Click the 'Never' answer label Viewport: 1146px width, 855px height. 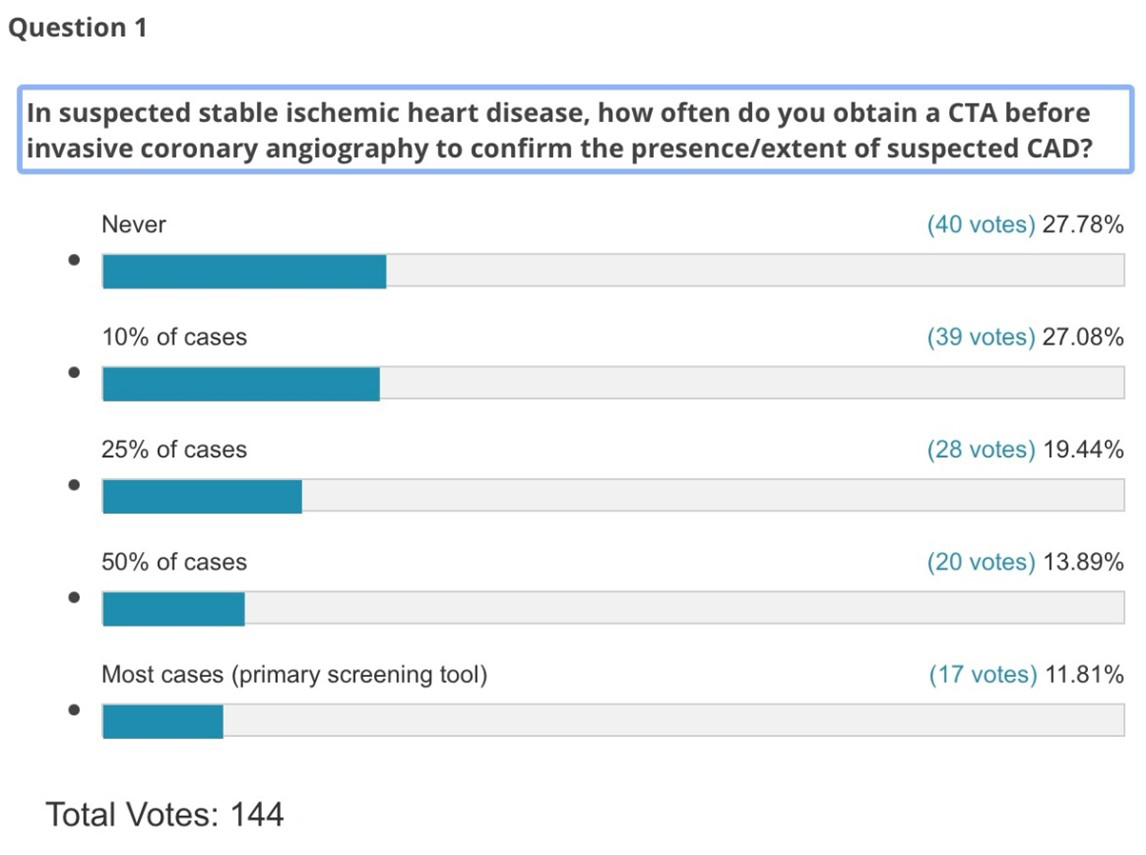[133, 225]
